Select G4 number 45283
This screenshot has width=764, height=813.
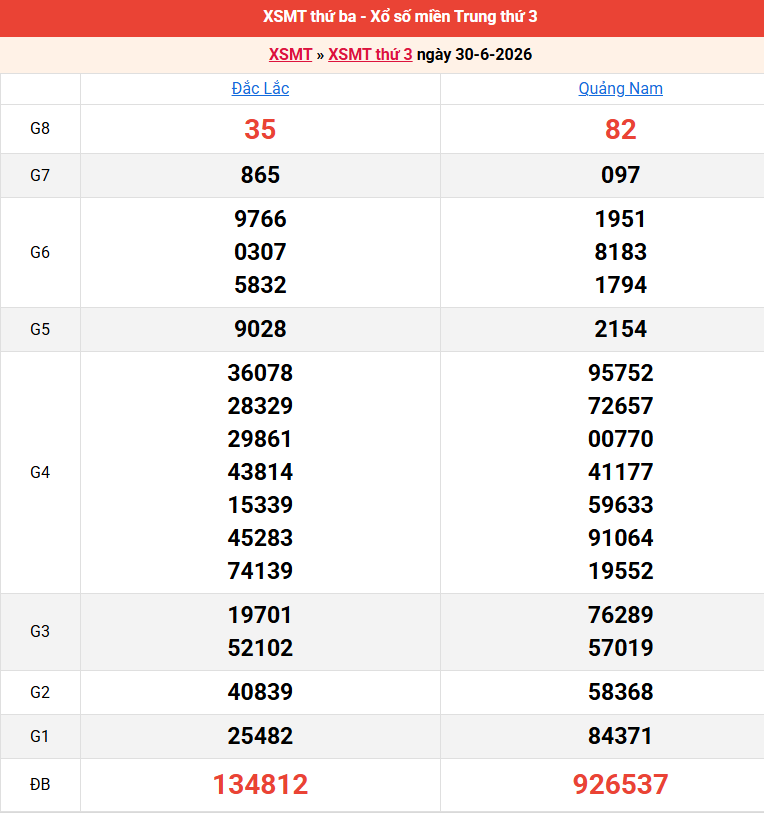click(x=260, y=538)
